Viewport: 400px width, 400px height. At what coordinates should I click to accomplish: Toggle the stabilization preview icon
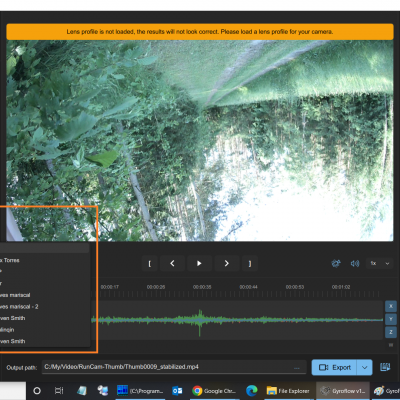pos(336,263)
